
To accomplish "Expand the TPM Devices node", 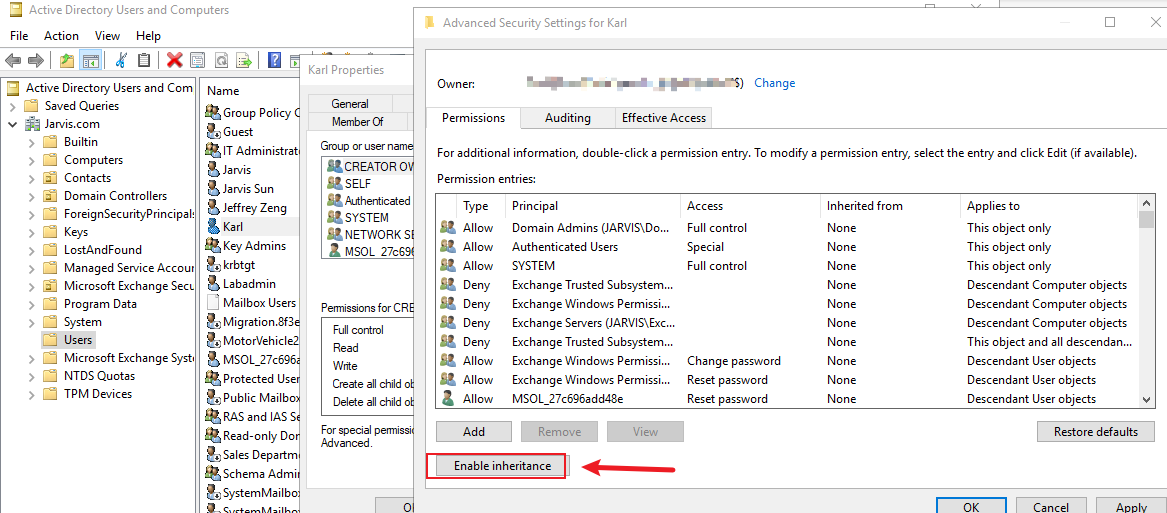I will pos(31,394).
